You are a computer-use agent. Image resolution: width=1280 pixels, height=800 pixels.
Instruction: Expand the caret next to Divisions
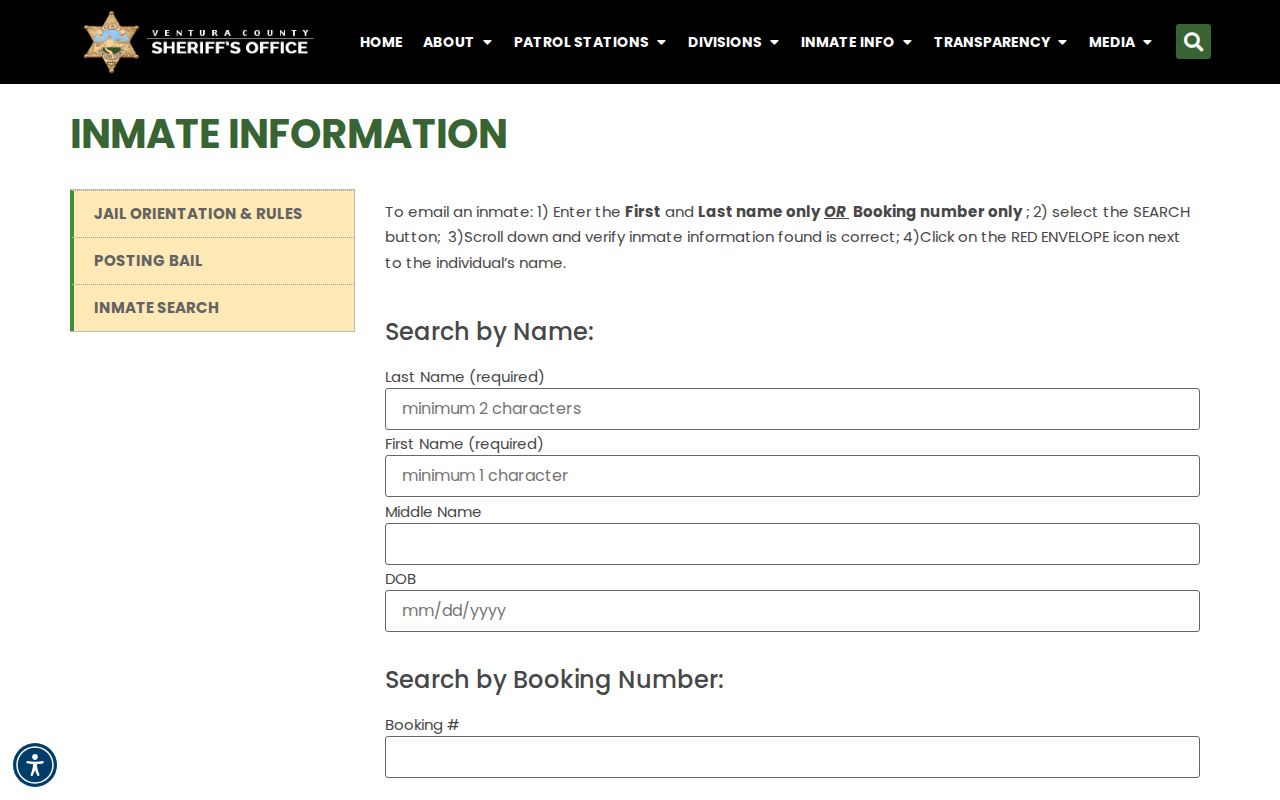(774, 43)
